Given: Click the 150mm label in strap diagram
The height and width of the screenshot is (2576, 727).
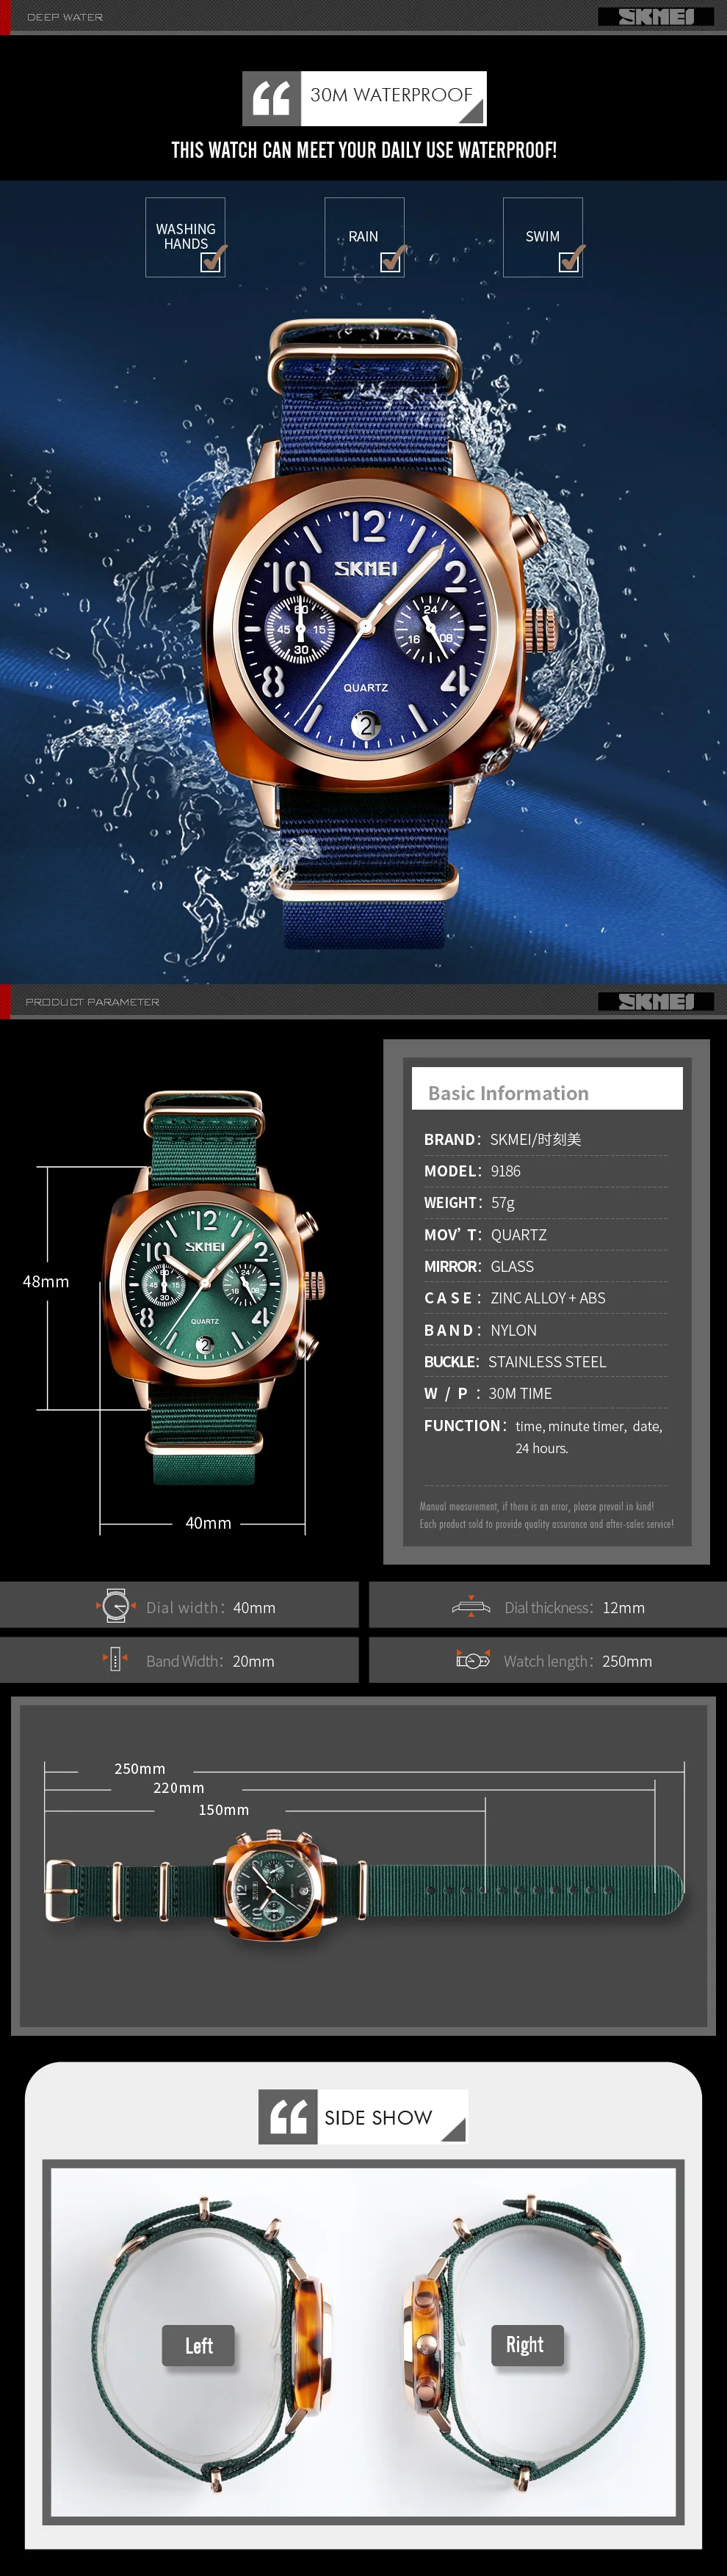Looking at the screenshot, I should (224, 1810).
